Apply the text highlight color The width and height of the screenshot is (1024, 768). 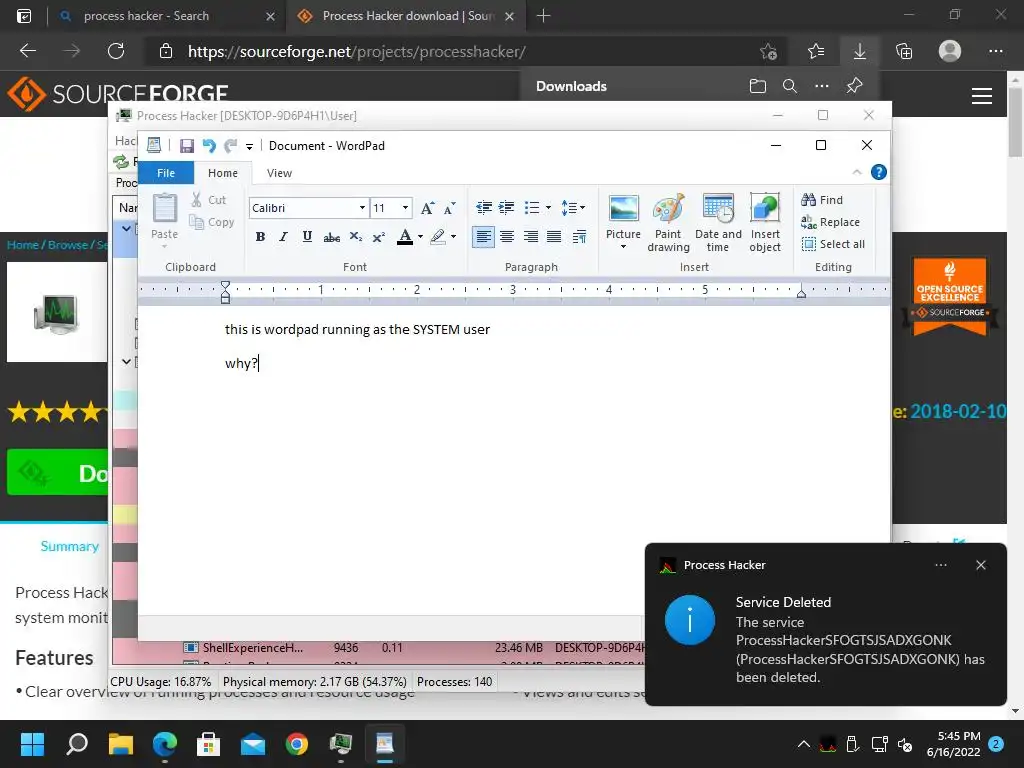pos(438,236)
